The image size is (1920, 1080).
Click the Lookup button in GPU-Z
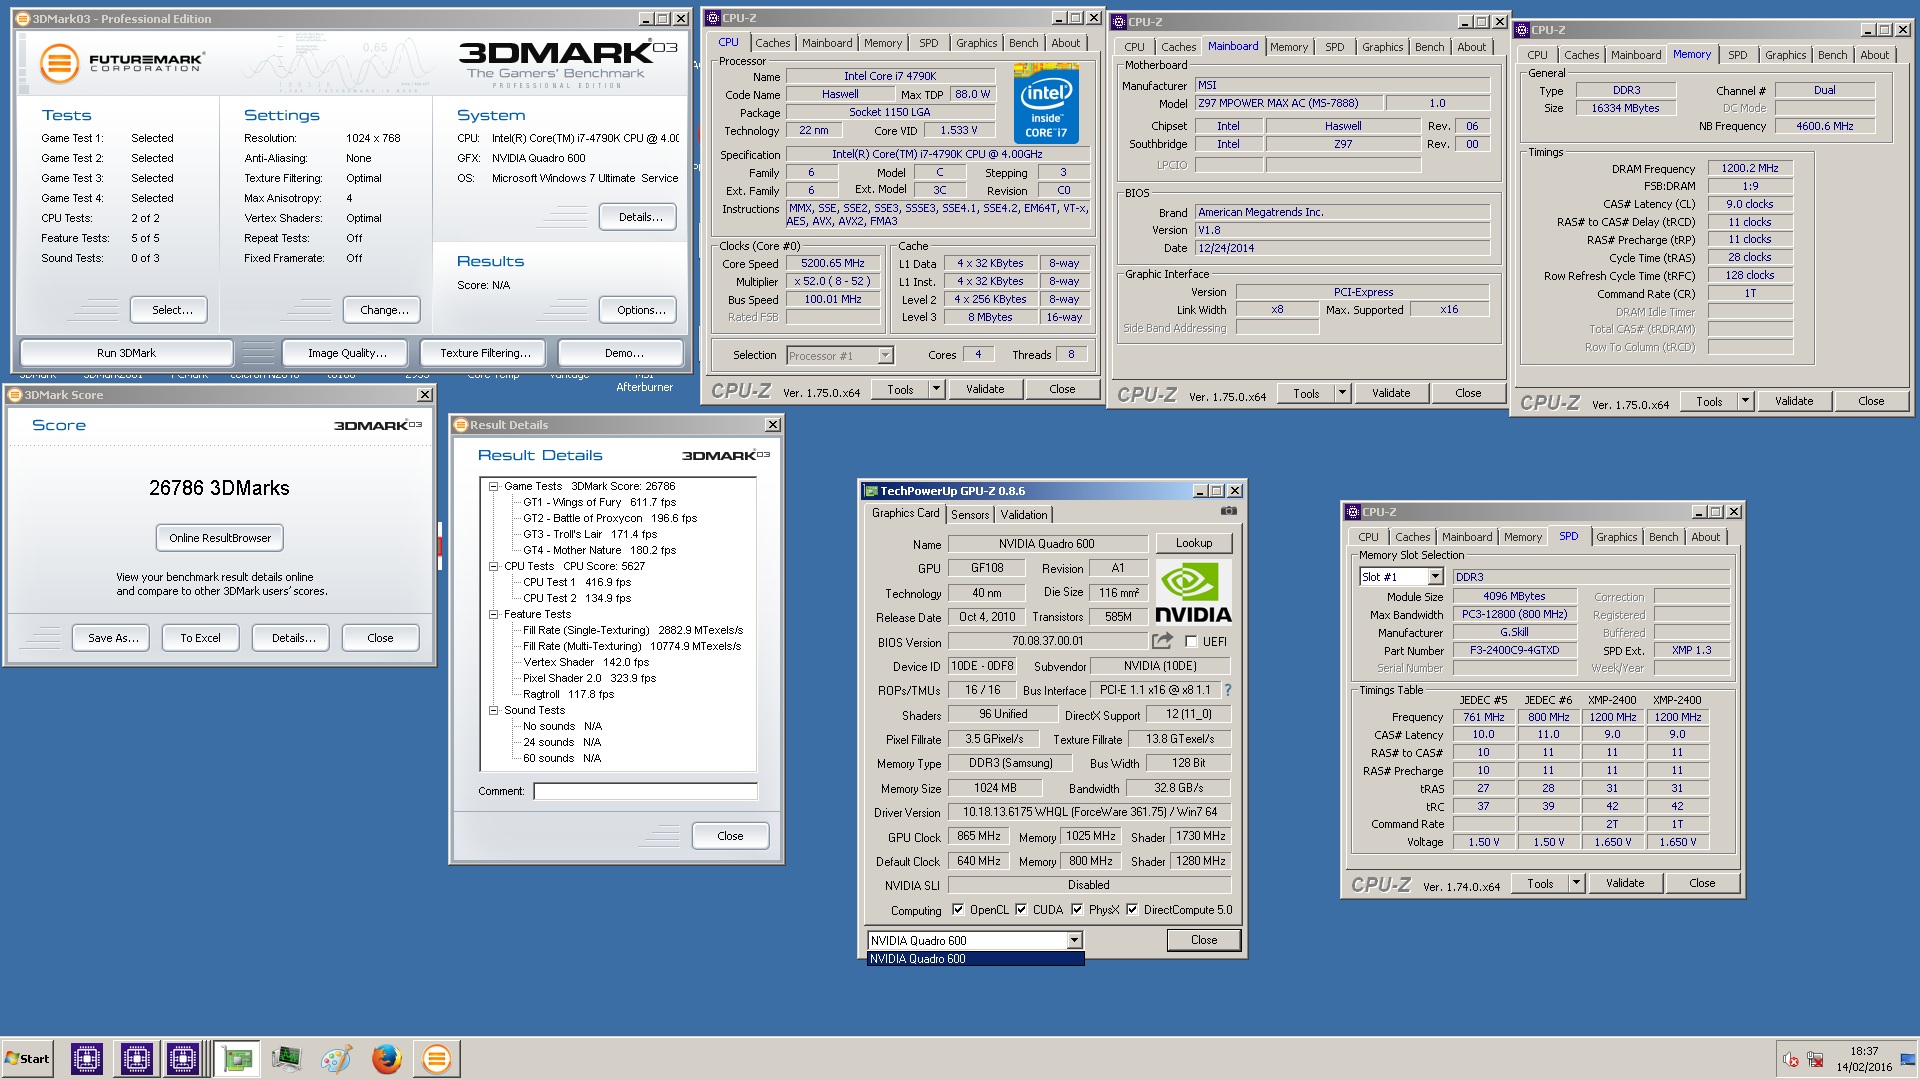coord(1194,543)
